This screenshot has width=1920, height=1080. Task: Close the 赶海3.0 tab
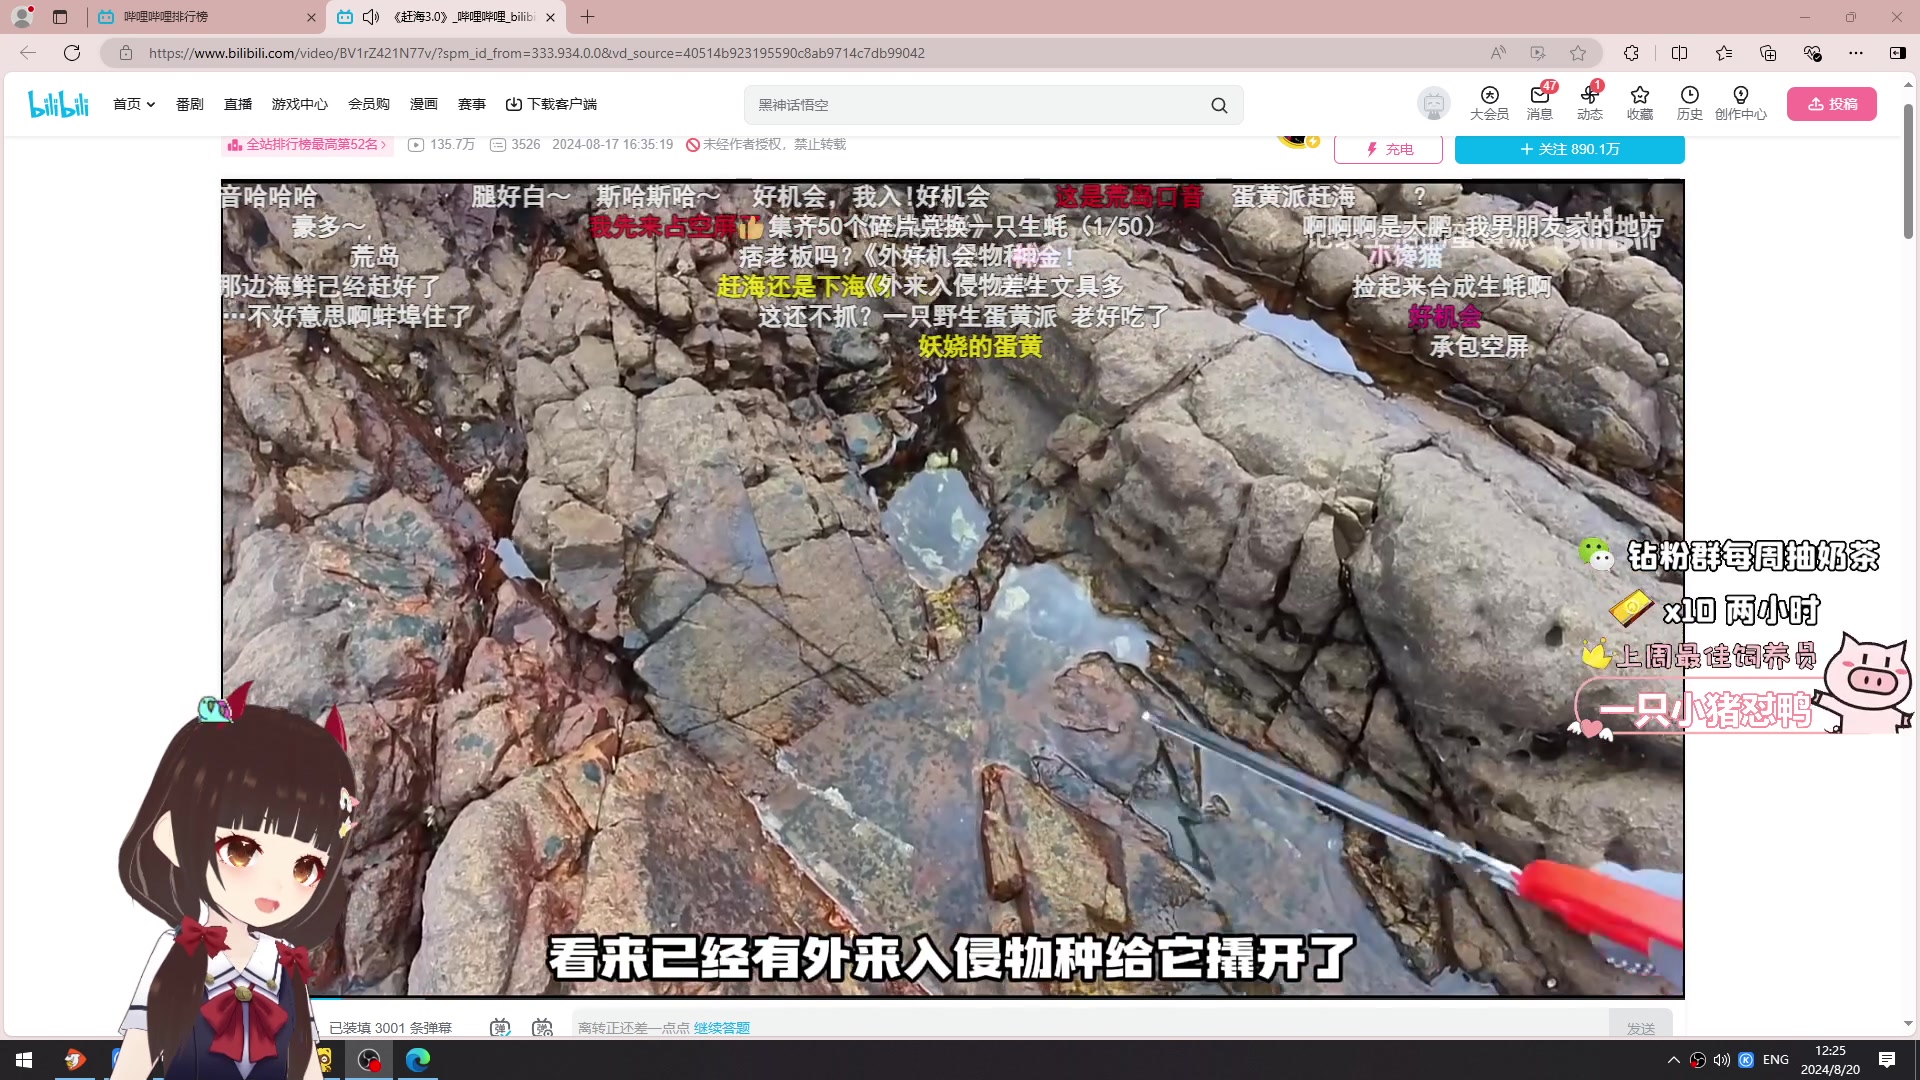click(x=550, y=17)
